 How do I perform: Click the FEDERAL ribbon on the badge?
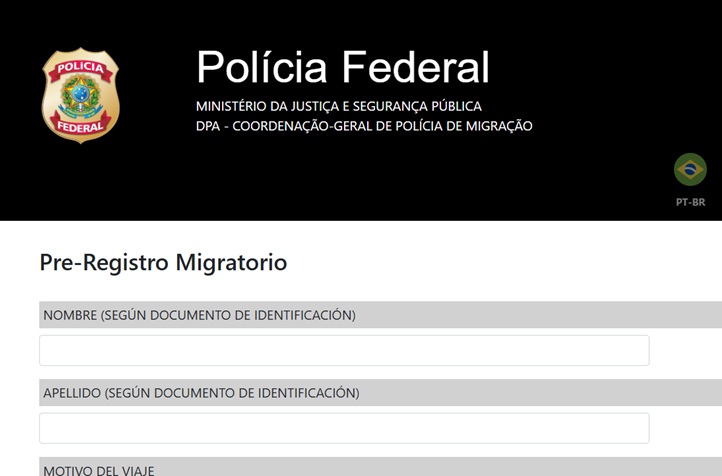tap(80, 127)
